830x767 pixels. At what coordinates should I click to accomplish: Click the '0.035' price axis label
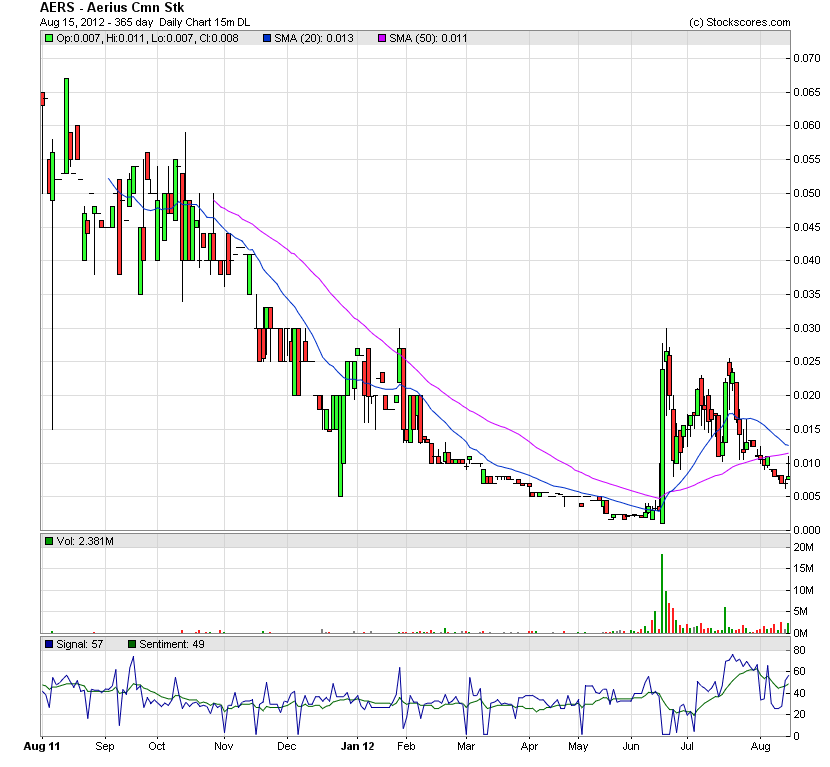coord(807,294)
